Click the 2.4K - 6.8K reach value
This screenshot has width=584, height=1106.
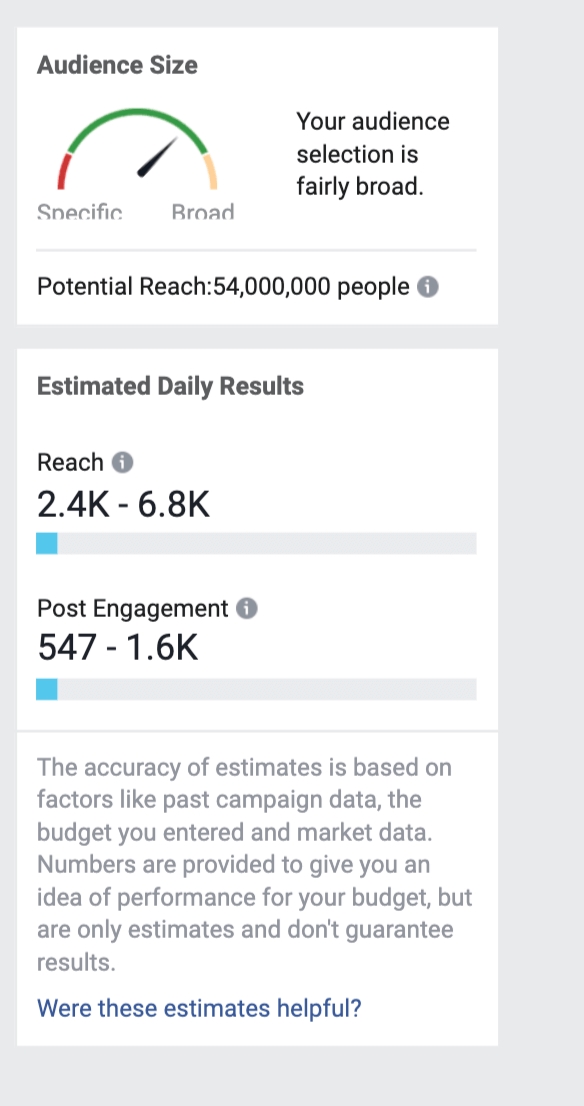123,504
